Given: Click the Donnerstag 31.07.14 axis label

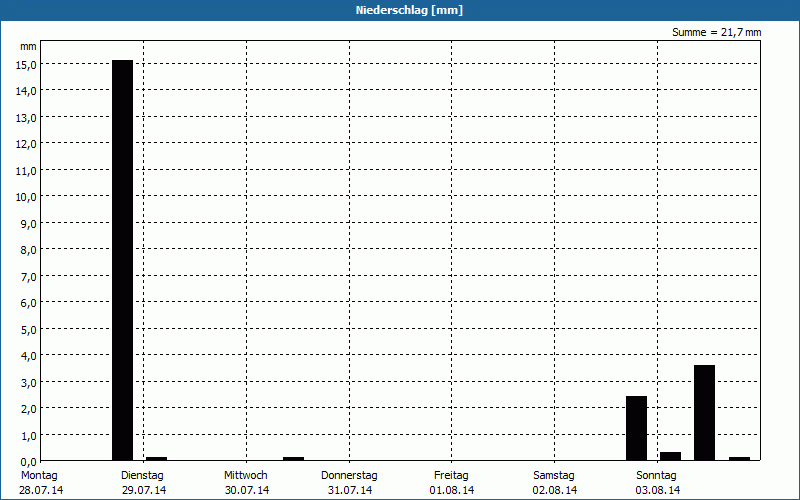Looking at the screenshot, I should coord(349,483).
